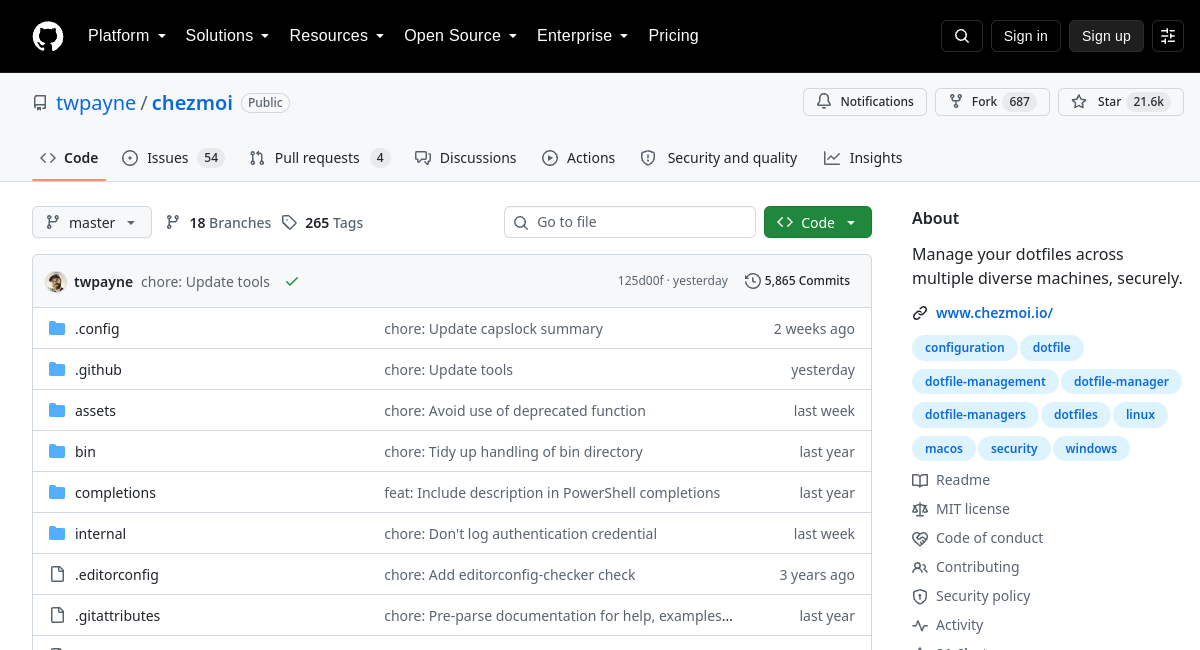Open the chezmoi repository name link
Screen dimensions: 1200x650
click(x=192, y=103)
